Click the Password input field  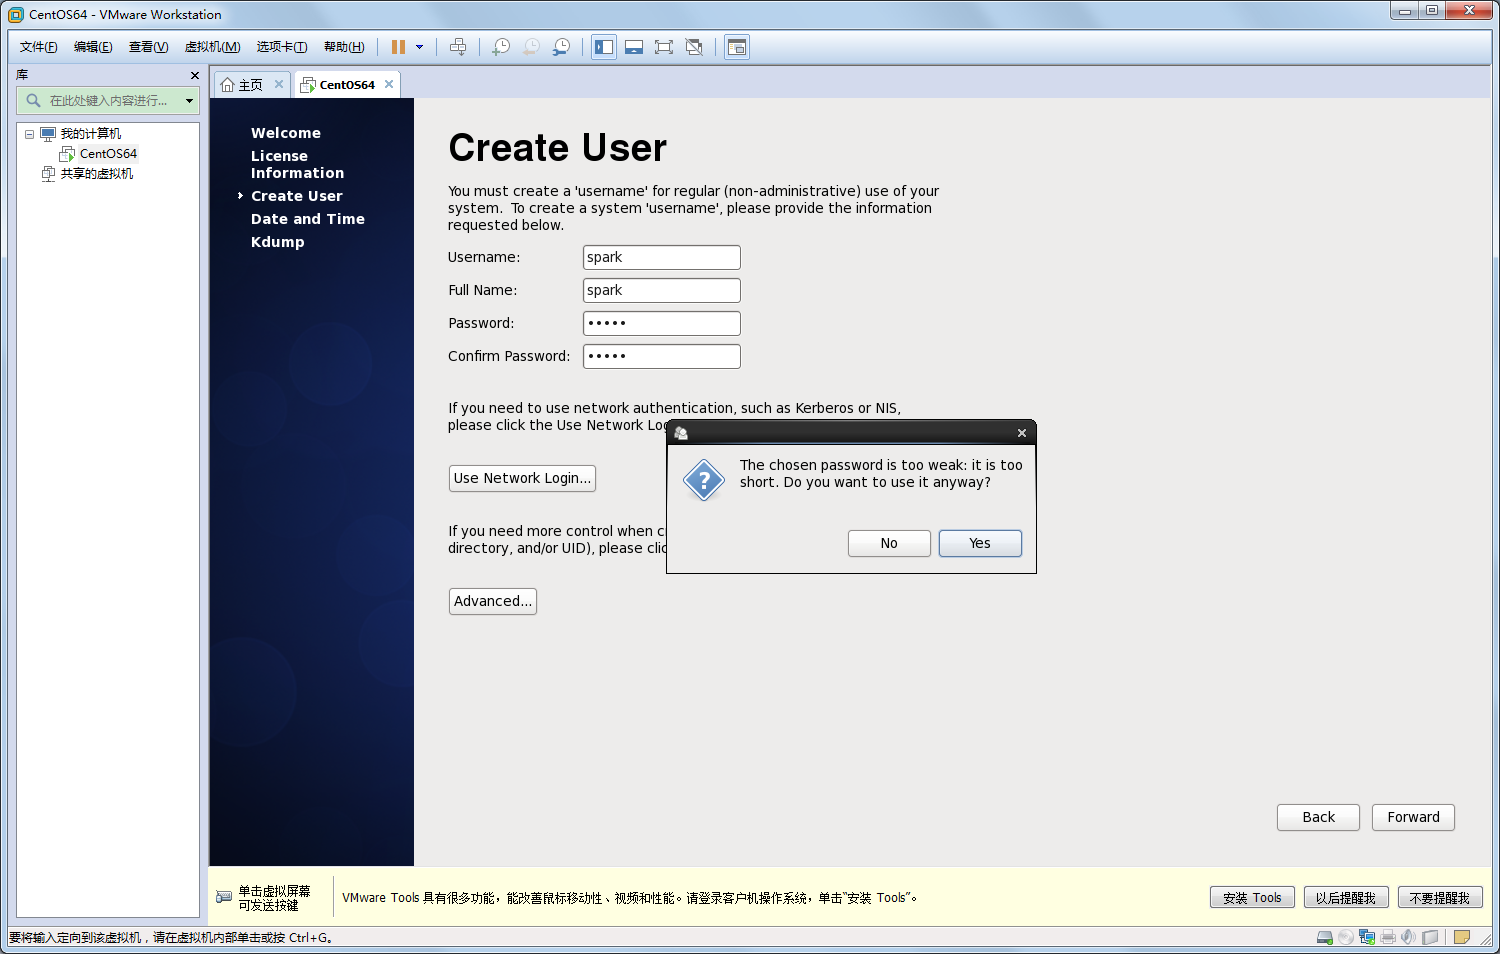pos(662,323)
